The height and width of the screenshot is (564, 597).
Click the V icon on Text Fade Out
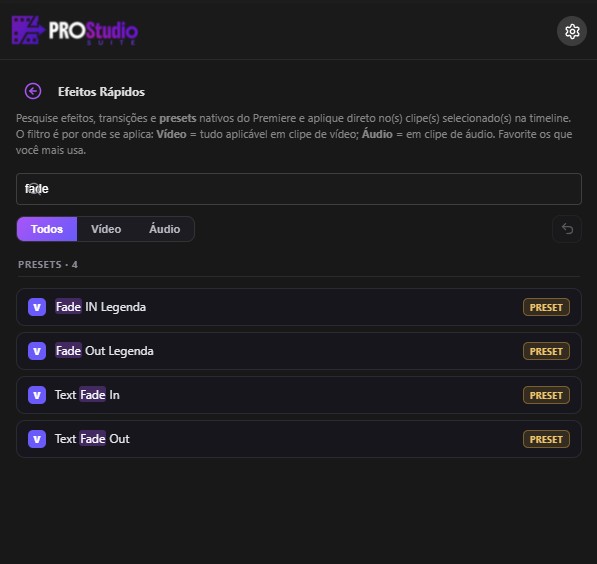(x=37, y=439)
